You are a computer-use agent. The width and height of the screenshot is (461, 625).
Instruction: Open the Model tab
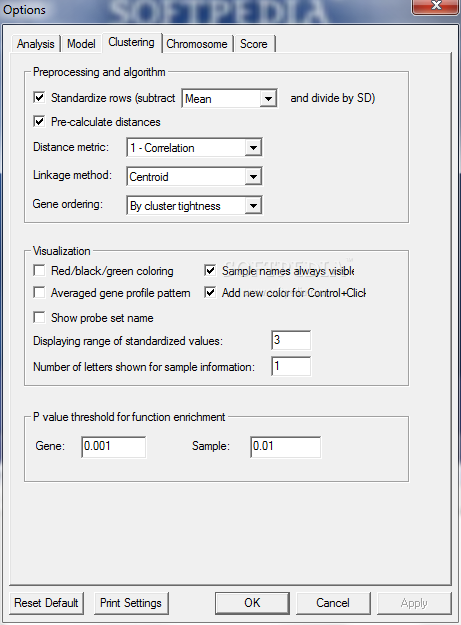[81, 44]
